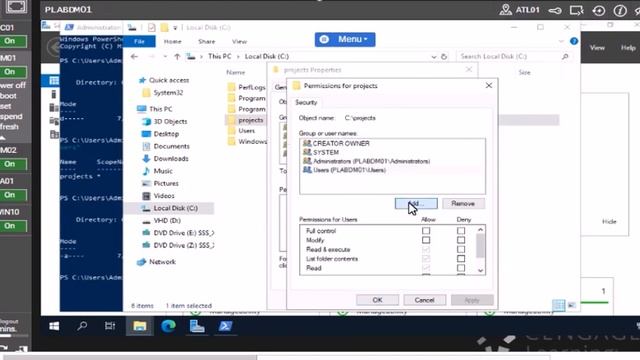Click the Search Local Disk (C:) field

(514, 56)
